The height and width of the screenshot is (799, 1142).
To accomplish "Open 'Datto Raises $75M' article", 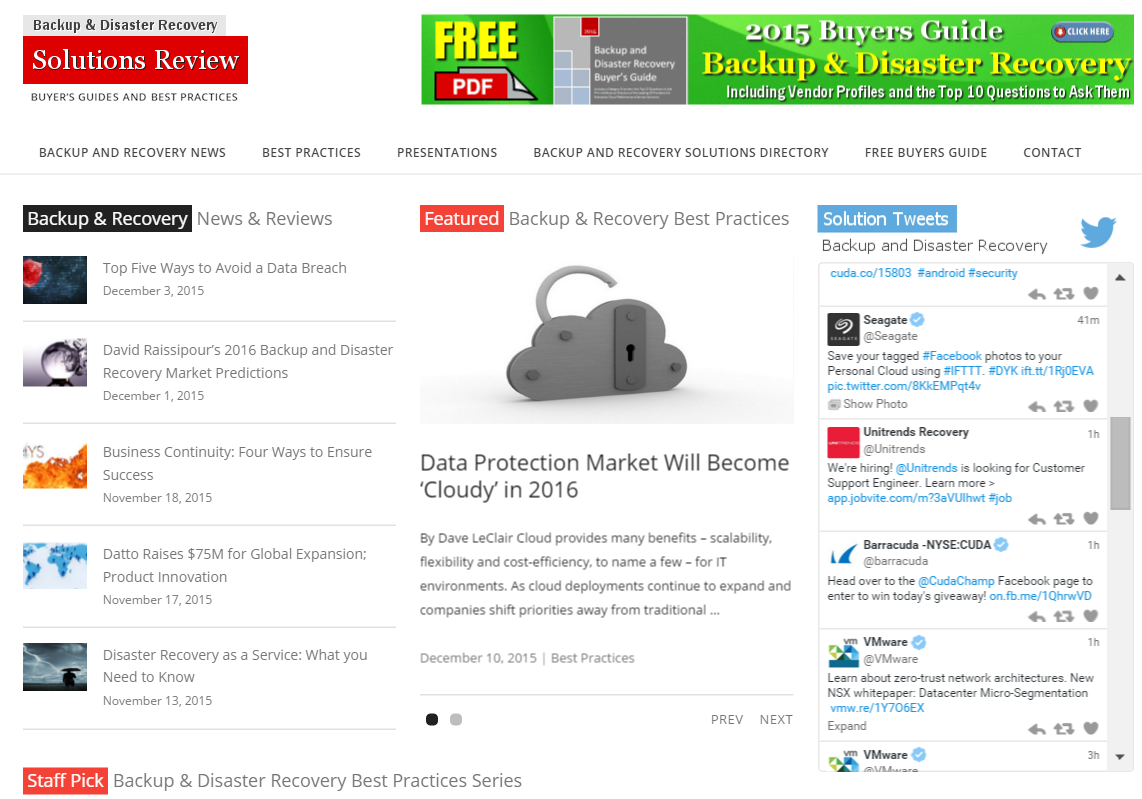I will (235, 565).
